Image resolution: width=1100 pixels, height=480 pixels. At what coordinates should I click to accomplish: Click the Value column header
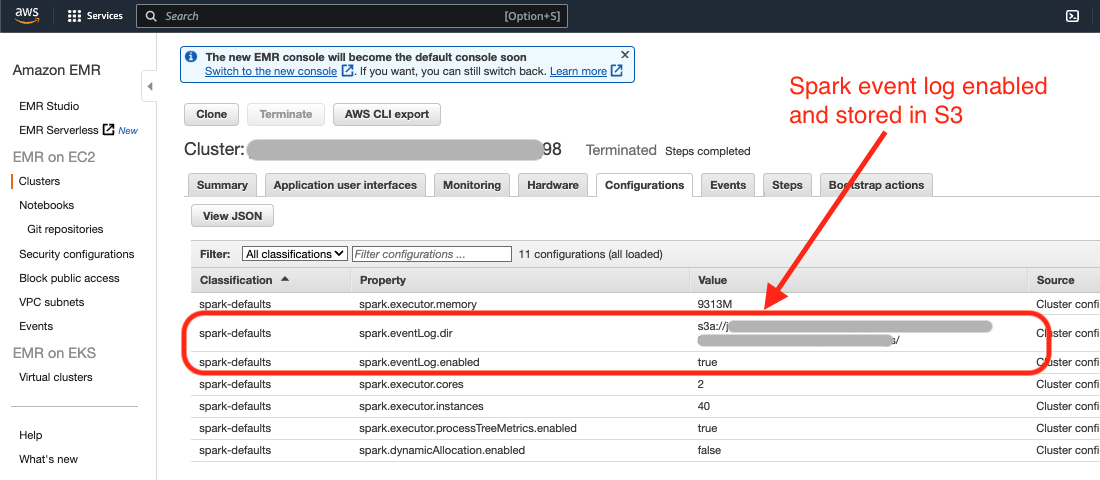click(x=713, y=280)
